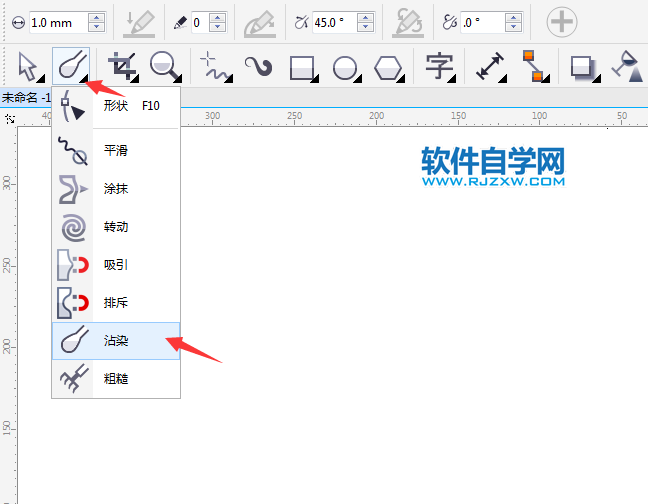Expand the Rectangle tool flyout arrow

(x=315, y=78)
